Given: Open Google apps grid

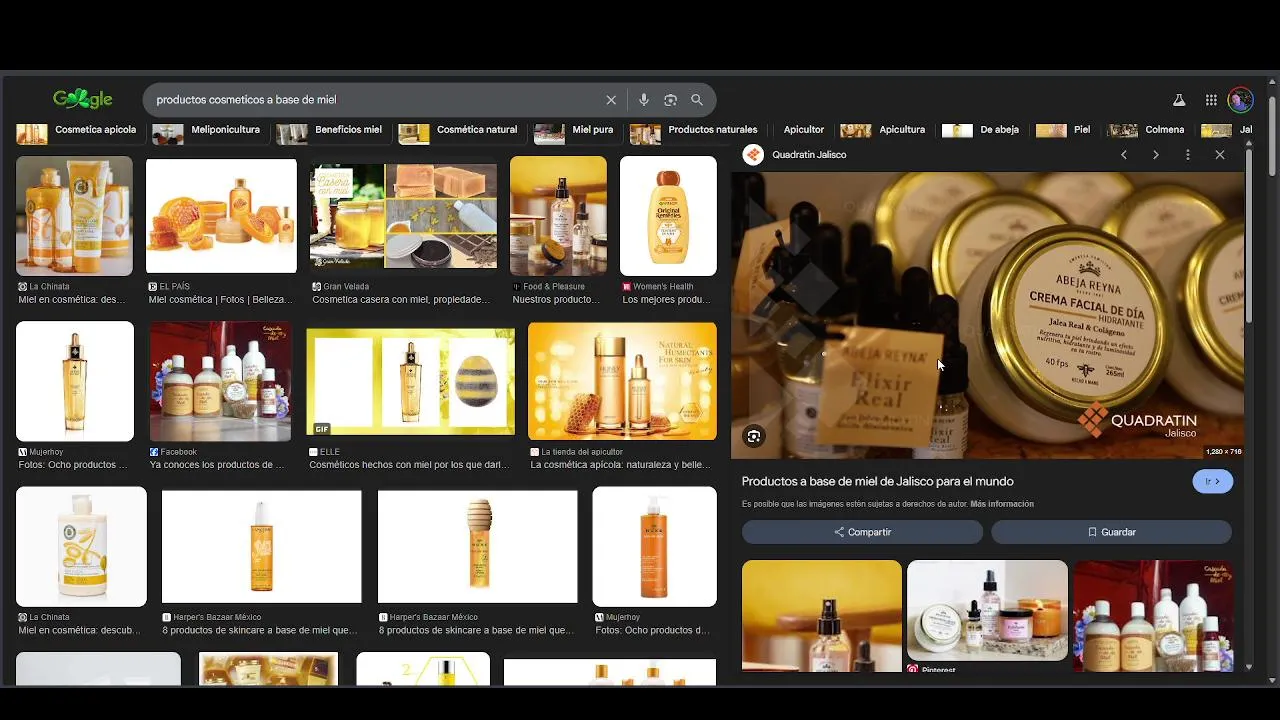Looking at the screenshot, I should point(1211,100).
